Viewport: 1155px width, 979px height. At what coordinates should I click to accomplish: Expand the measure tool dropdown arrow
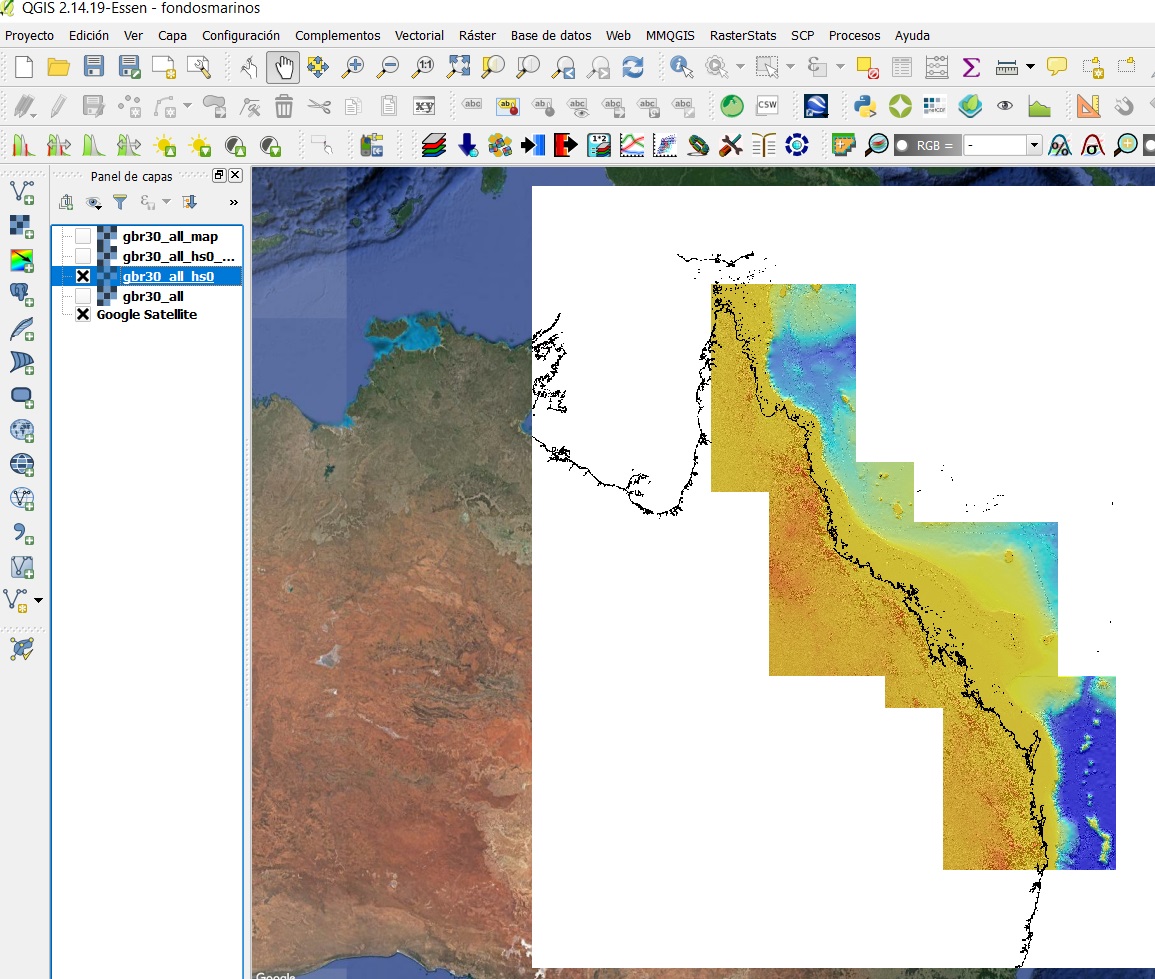tap(1030, 67)
